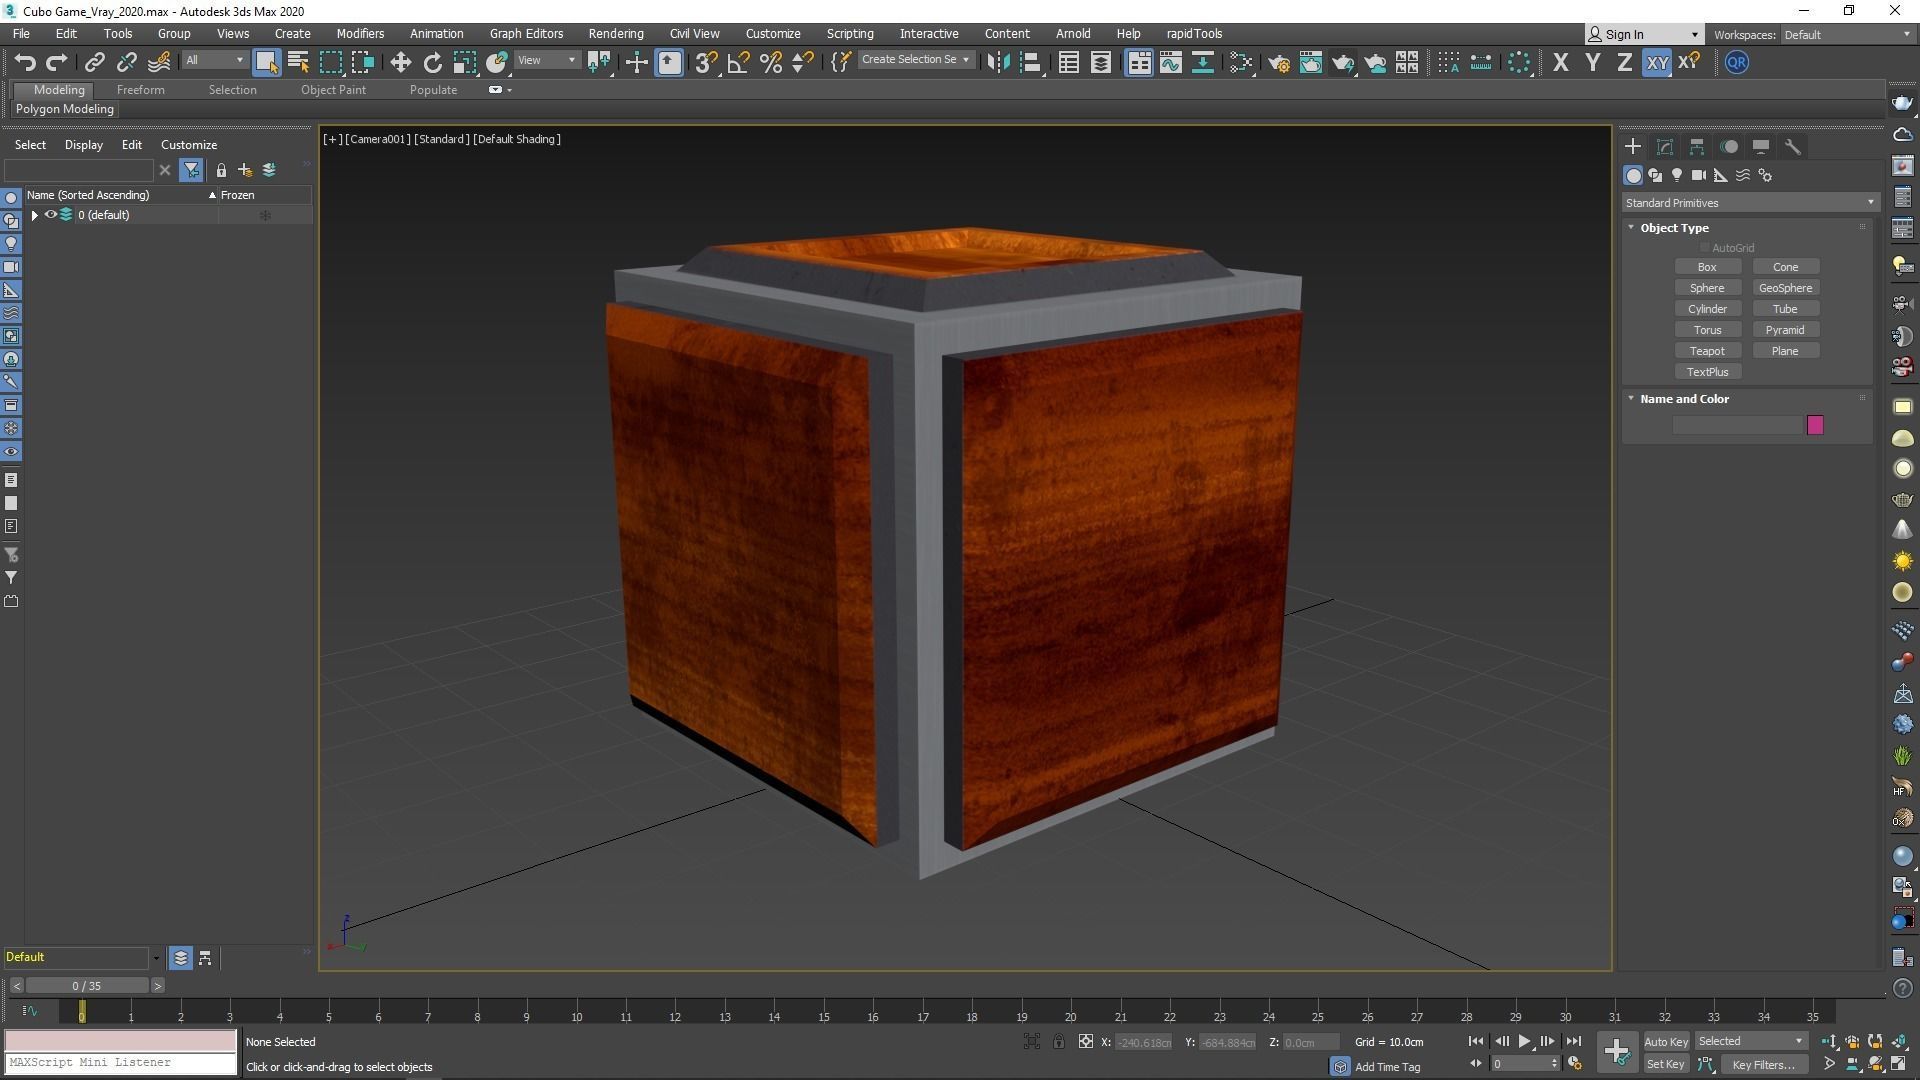Toggle the Angle Snap icon
The width and height of the screenshot is (1920, 1080).
(x=738, y=62)
